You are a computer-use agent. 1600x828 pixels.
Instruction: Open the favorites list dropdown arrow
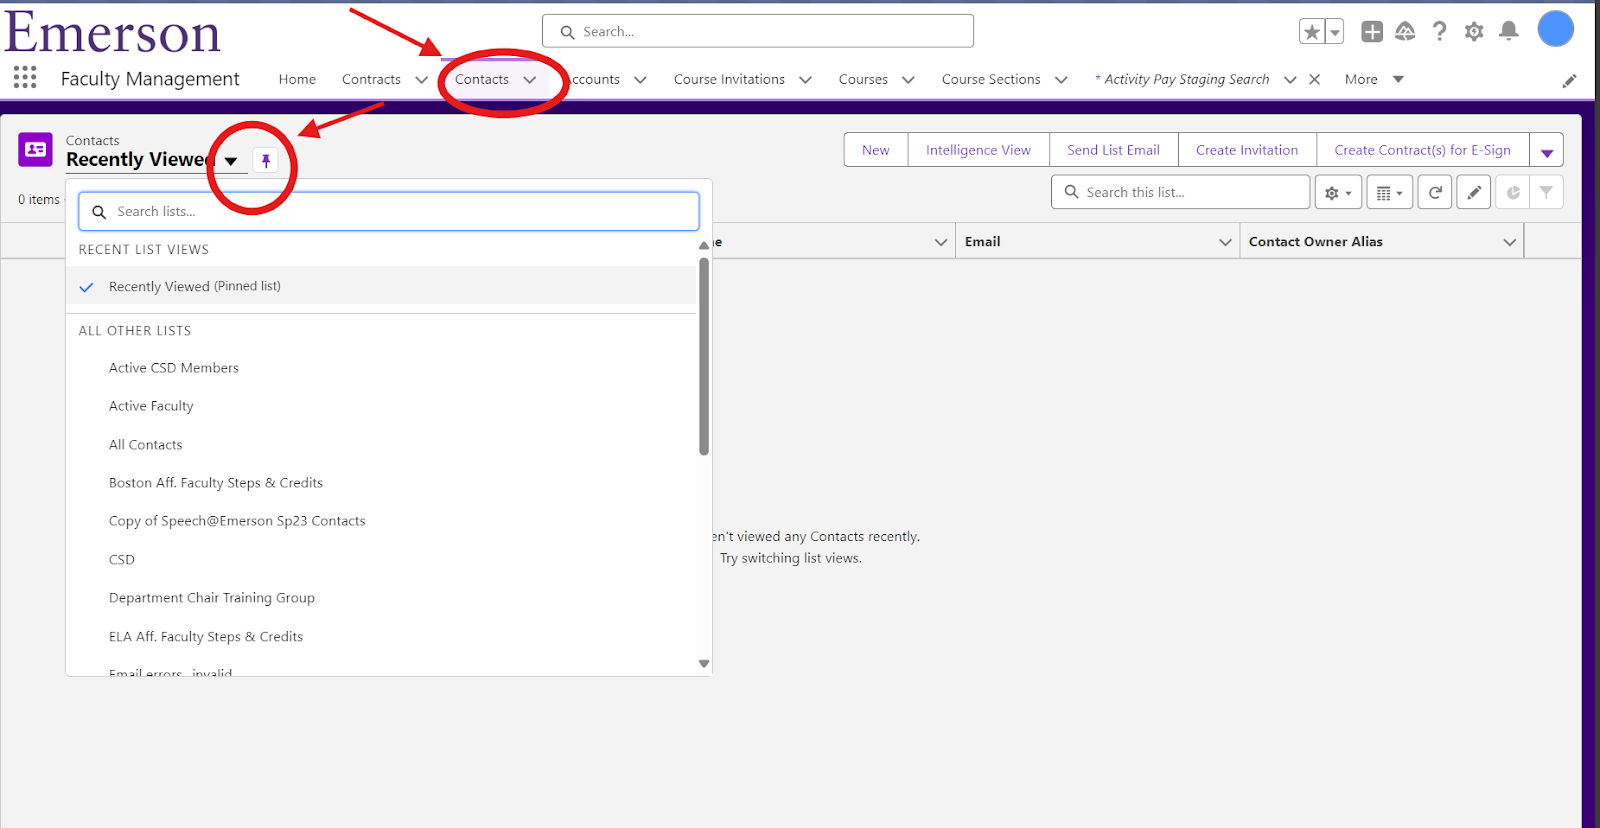coord(1335,32)
